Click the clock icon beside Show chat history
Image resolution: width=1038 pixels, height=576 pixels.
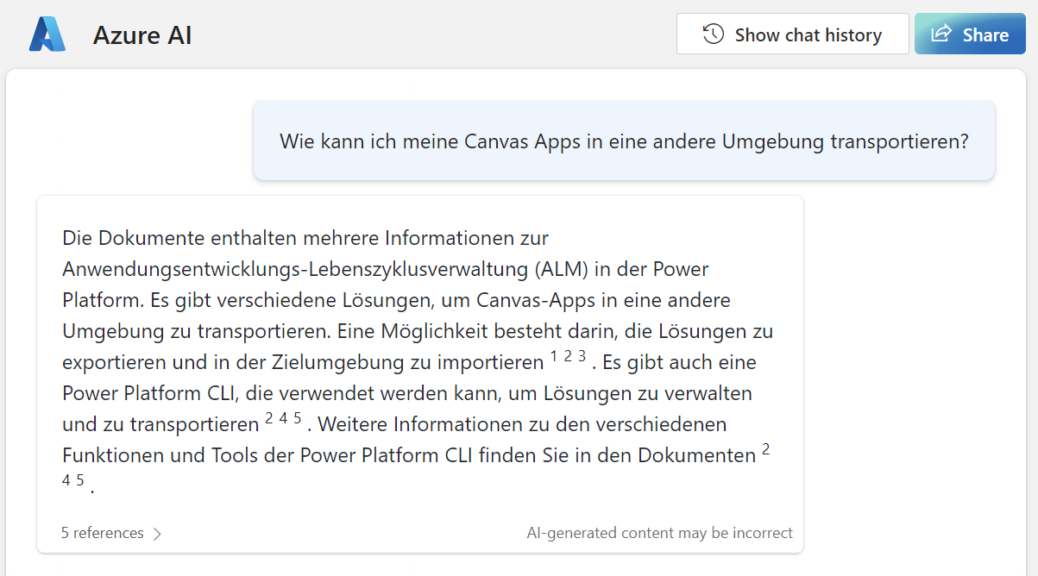pos(713,35)
